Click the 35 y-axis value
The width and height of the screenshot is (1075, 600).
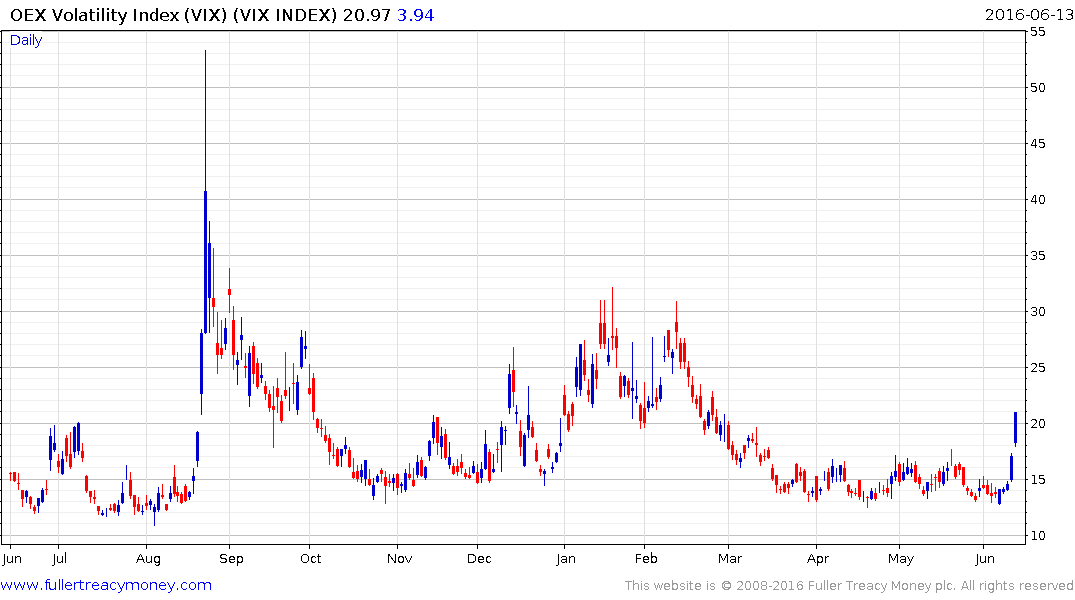(1037, 256)
